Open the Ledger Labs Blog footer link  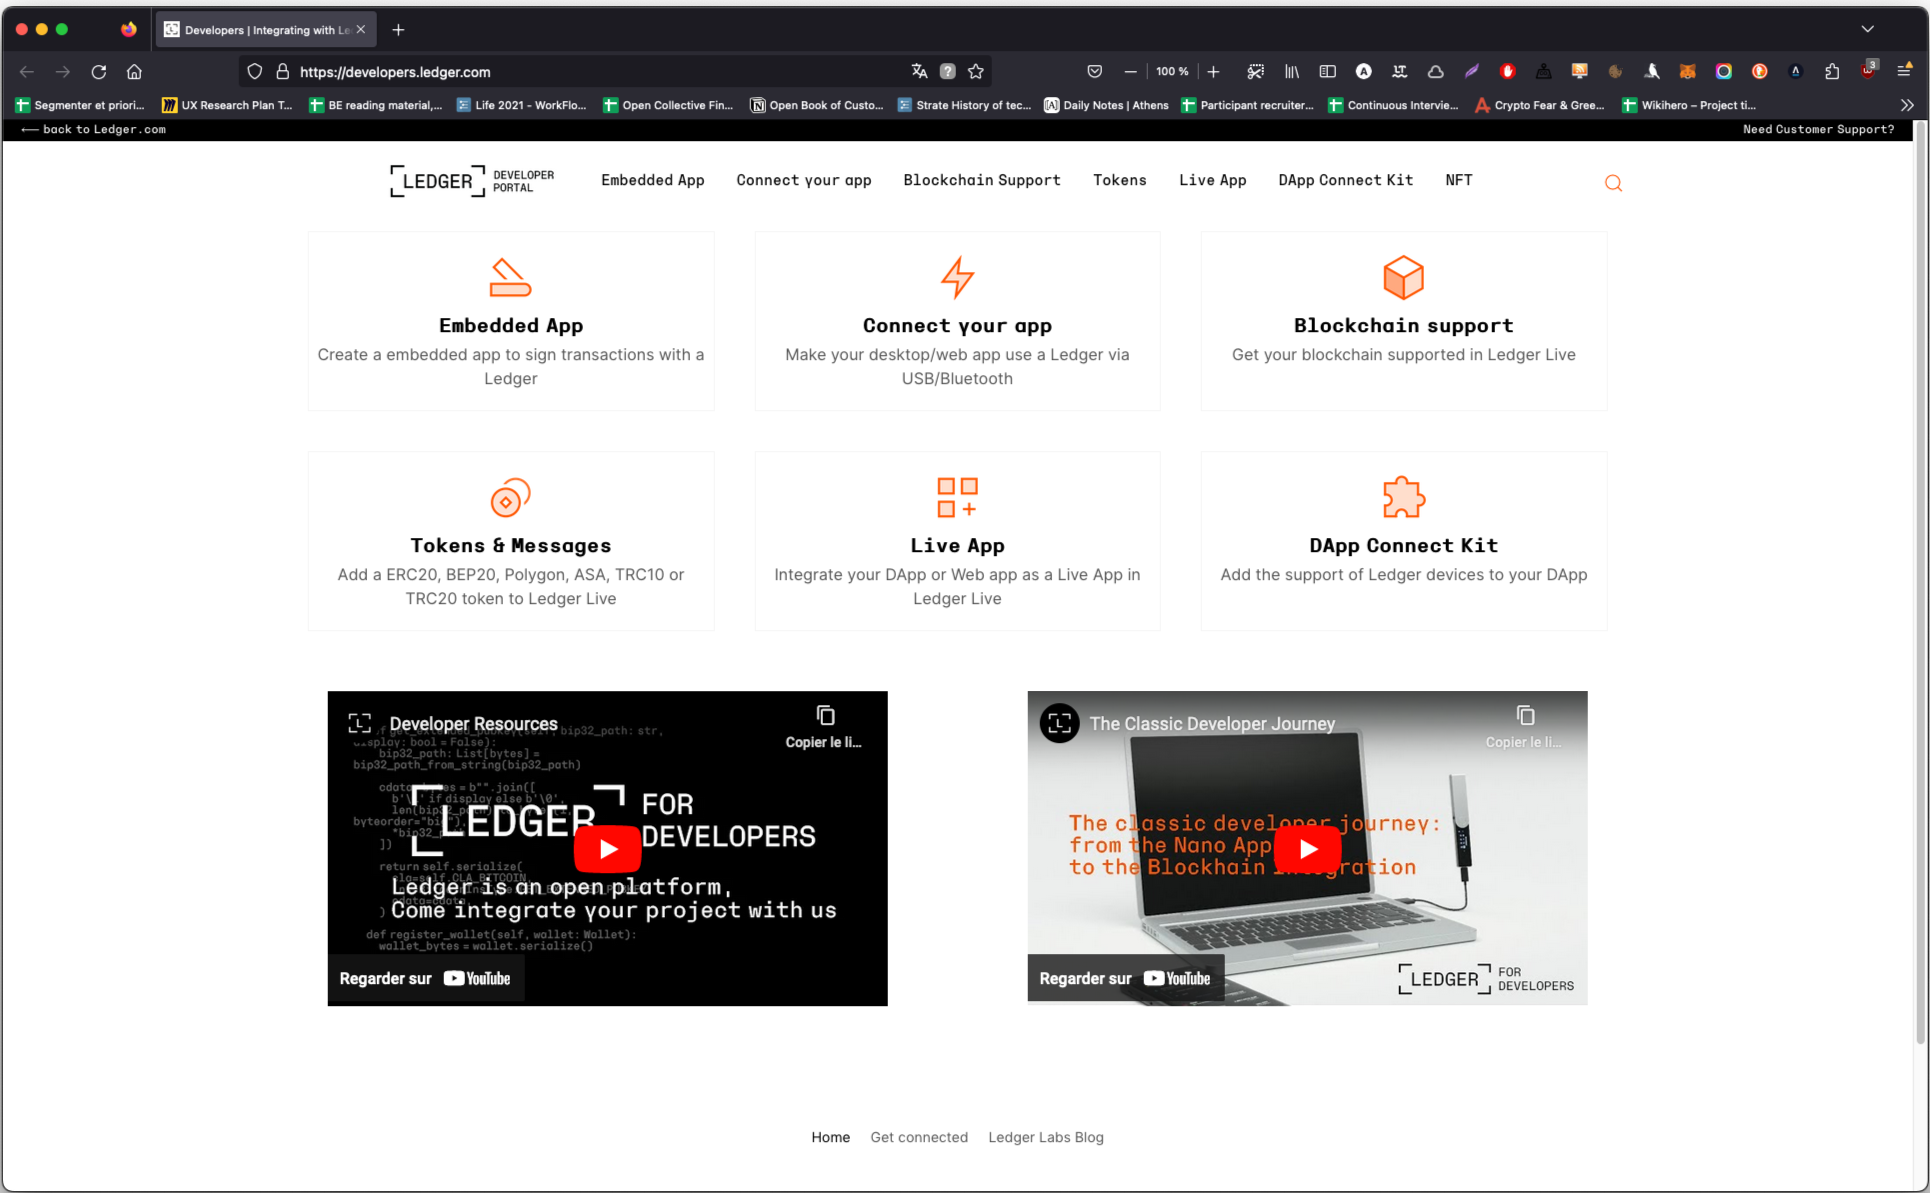(x=1045, y=1137)
